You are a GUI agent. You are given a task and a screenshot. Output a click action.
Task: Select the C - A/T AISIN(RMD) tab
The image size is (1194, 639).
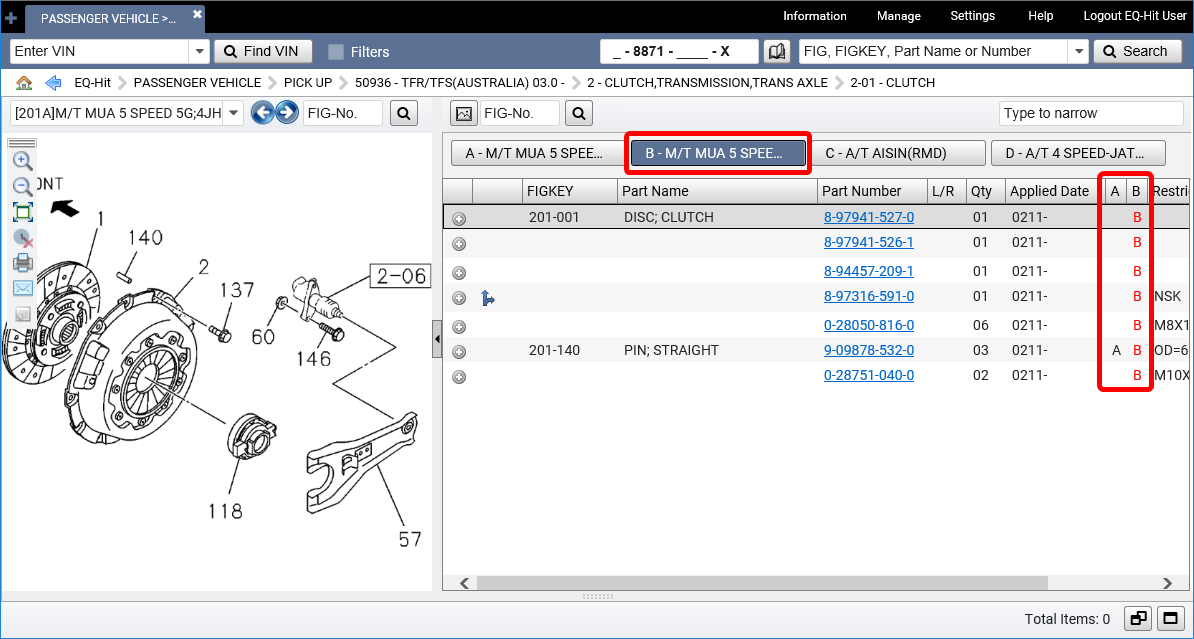click(x=898, y=153)
